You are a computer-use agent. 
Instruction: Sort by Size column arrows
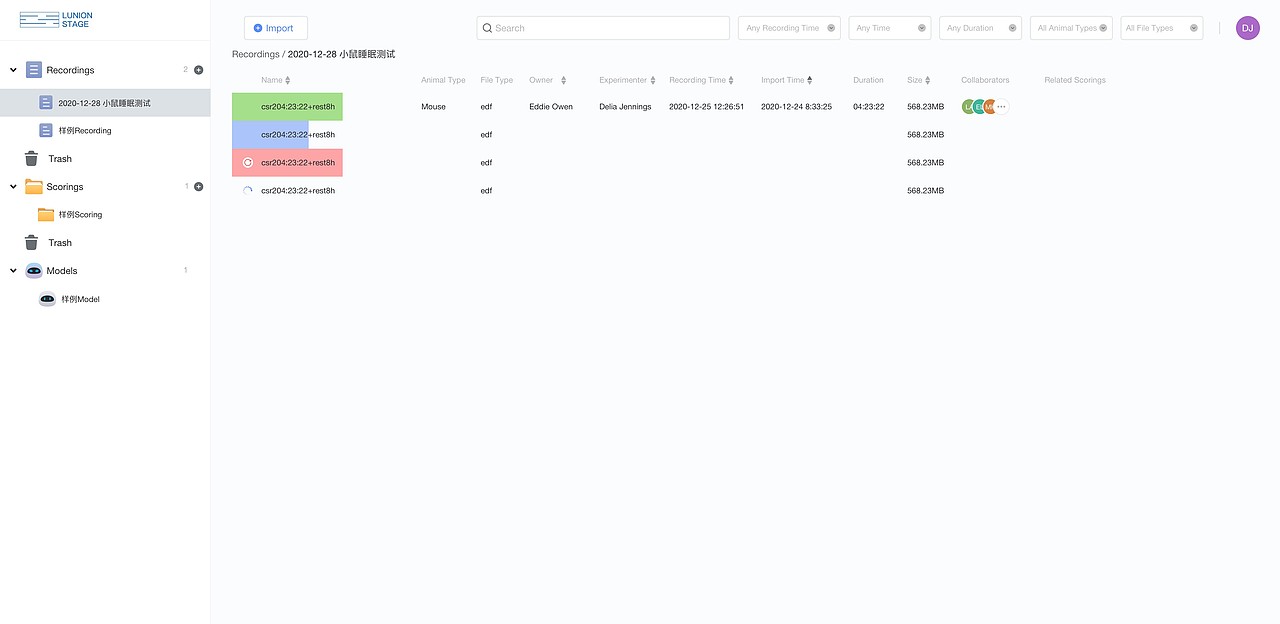pyautogui.click(x=928, y=80)
